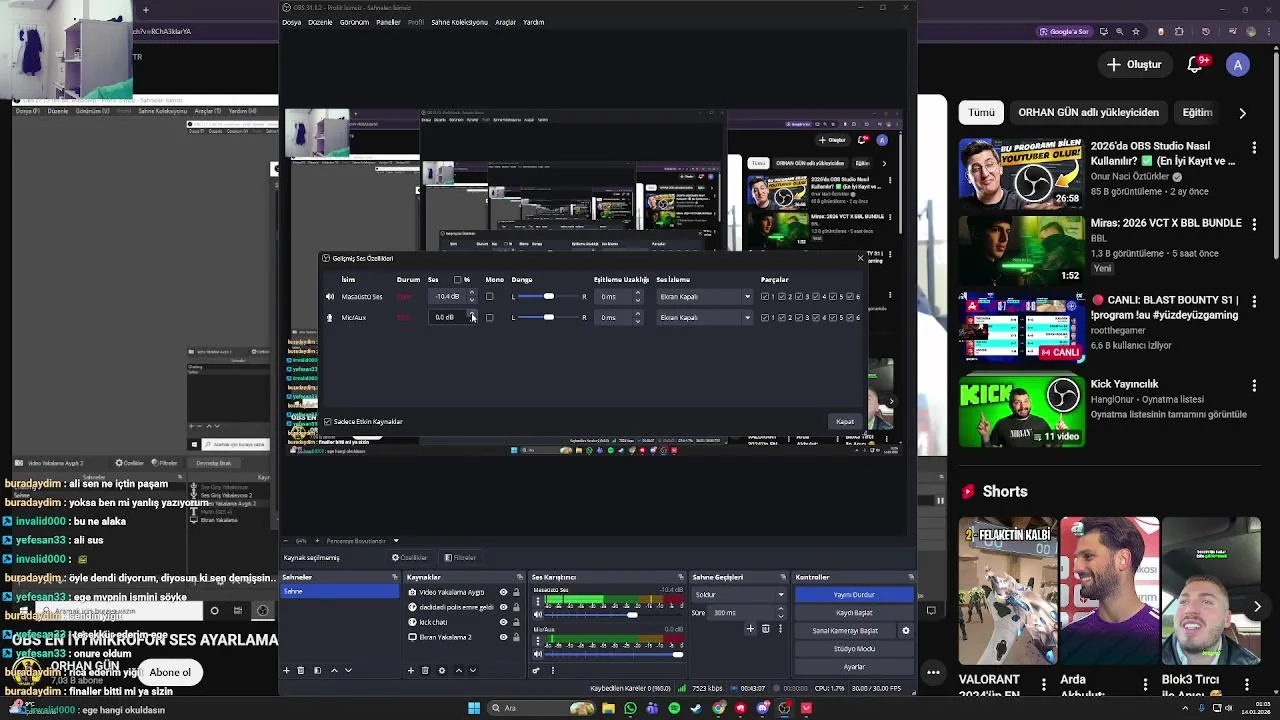Open YouTube notifications bell
The height and width of the screenshot is (720, 1280).
coord(1195,65)
